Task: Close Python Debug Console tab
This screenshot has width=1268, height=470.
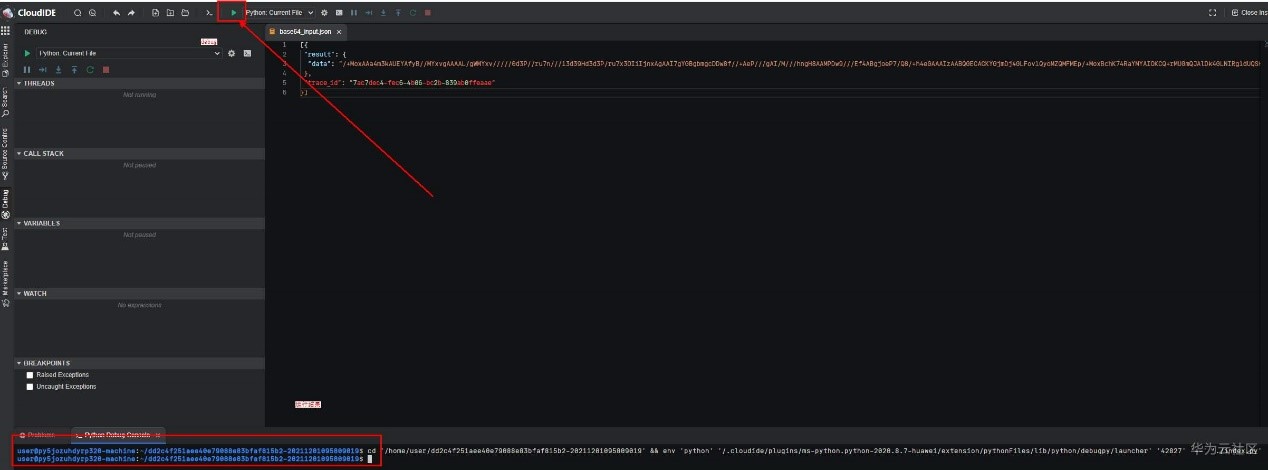Action: point(158,435)
